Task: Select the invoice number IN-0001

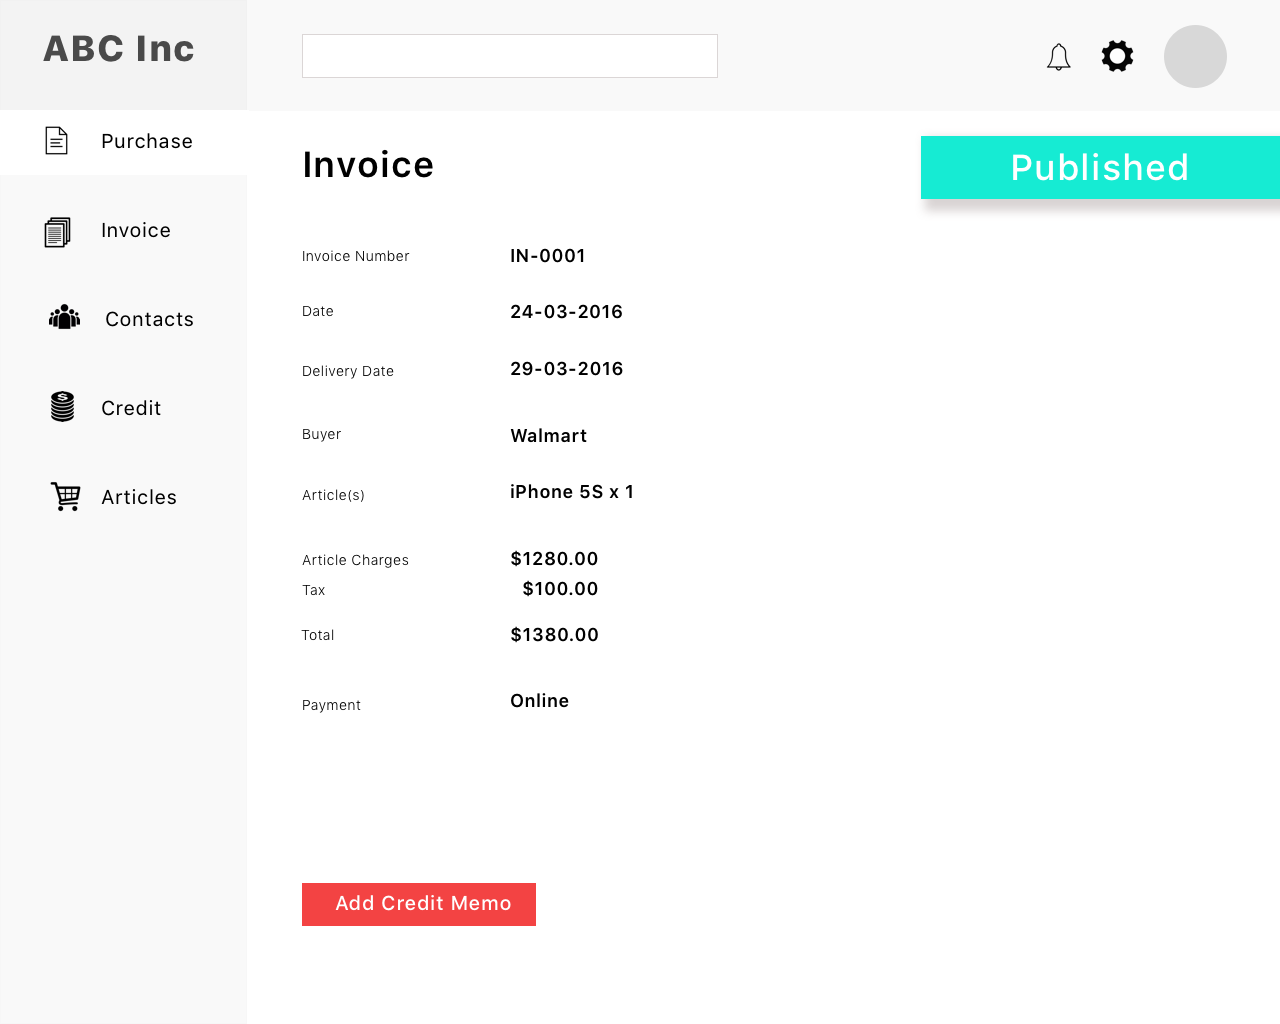Action: [x=548, y=256]
